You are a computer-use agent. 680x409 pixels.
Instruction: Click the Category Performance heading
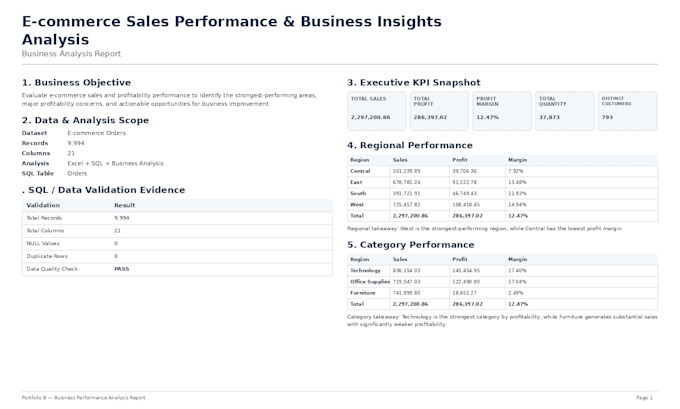coord(411,245)
